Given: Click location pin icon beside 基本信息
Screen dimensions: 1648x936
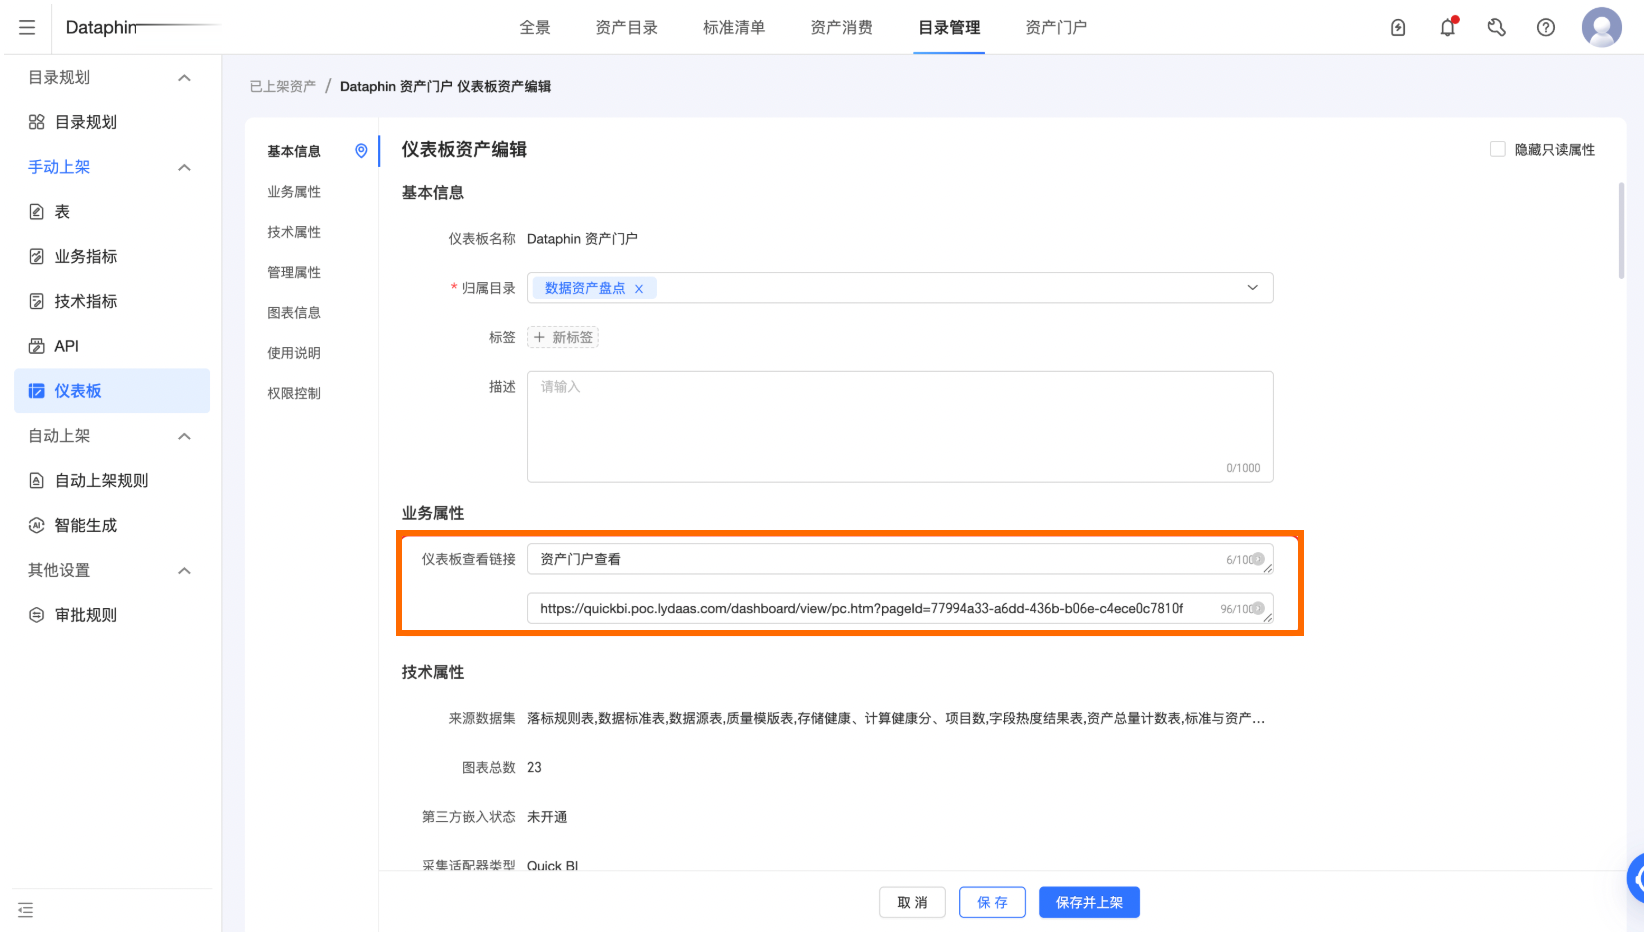Looking at the screenshot, I should coord(361,151).
